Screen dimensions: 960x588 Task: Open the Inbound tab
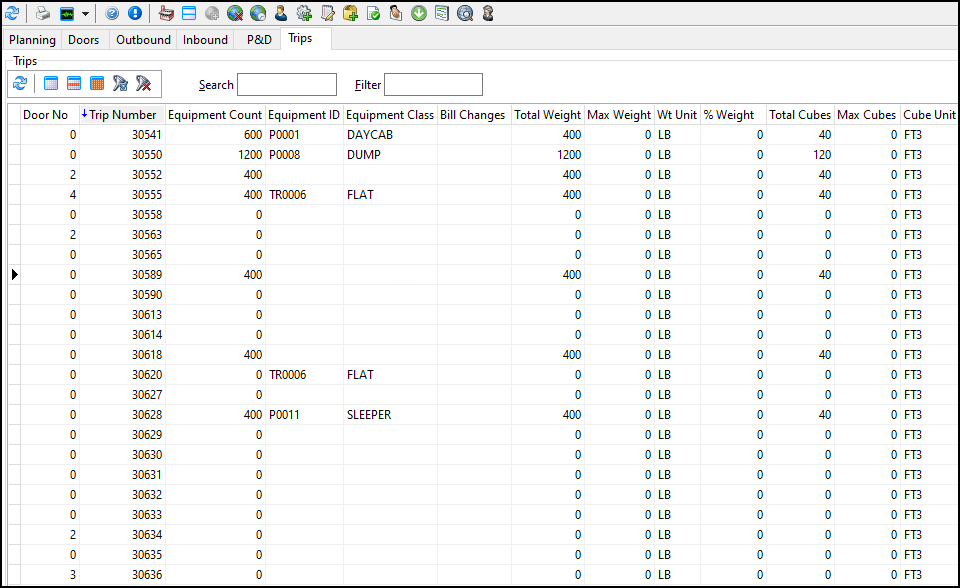(x=205, y=40)
